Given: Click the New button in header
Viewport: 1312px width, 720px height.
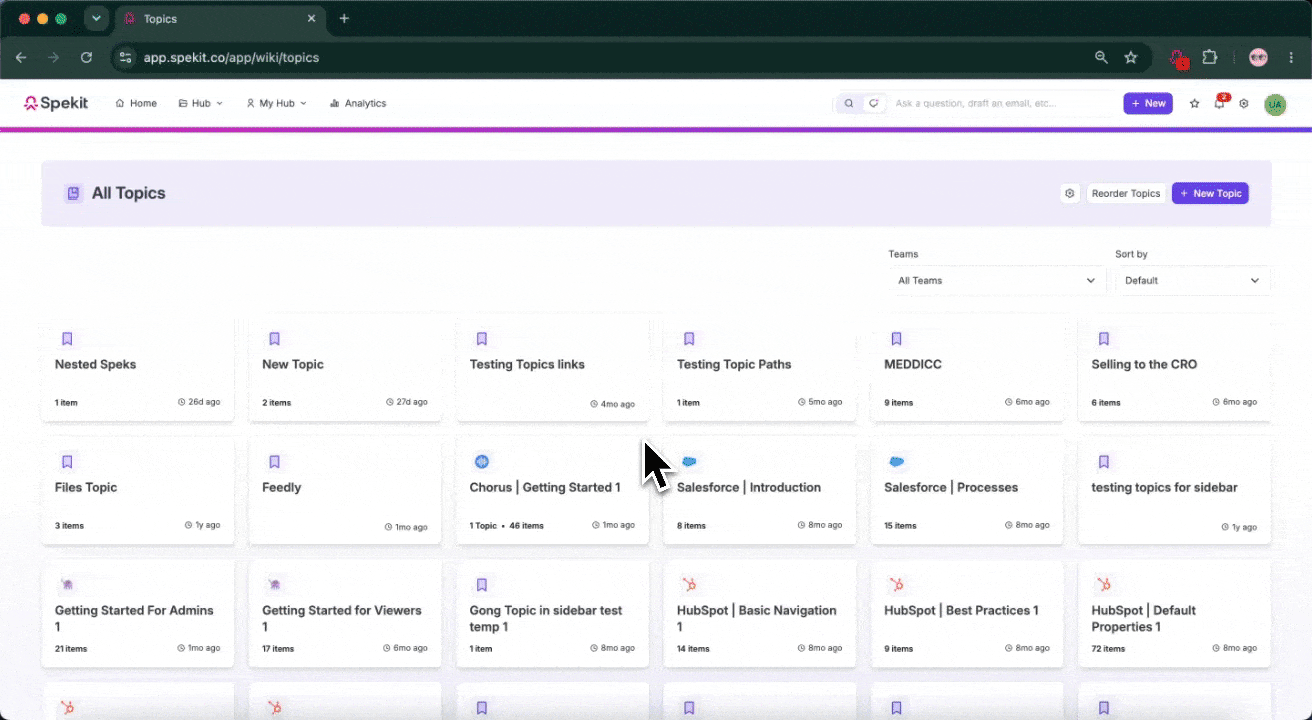Looking at the screenshot, I should [x=1148, y=103].
